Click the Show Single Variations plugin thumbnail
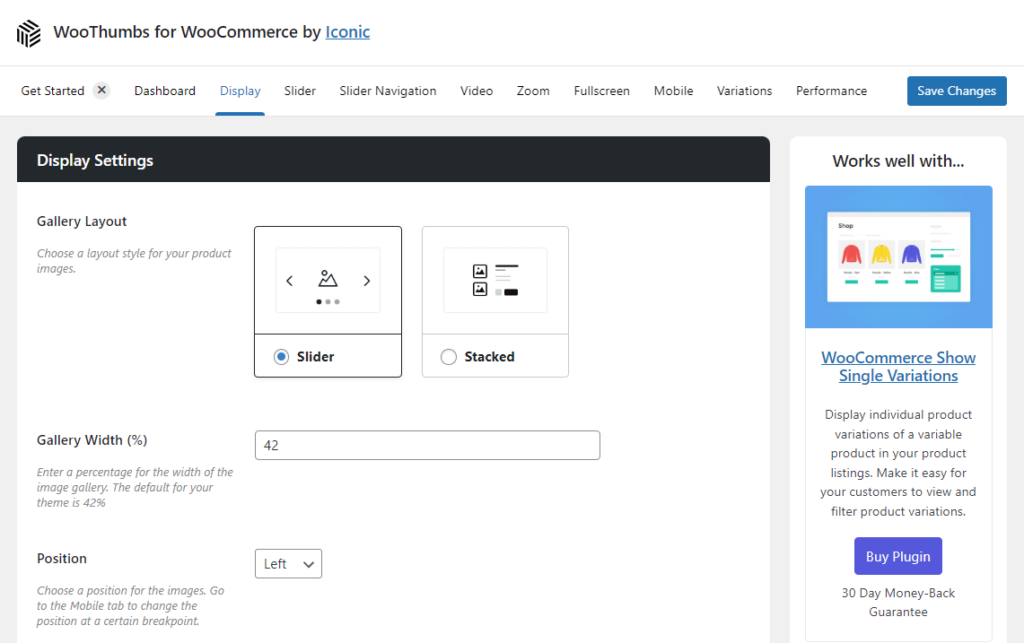The image size is (1024, 643). click(898, 257)
